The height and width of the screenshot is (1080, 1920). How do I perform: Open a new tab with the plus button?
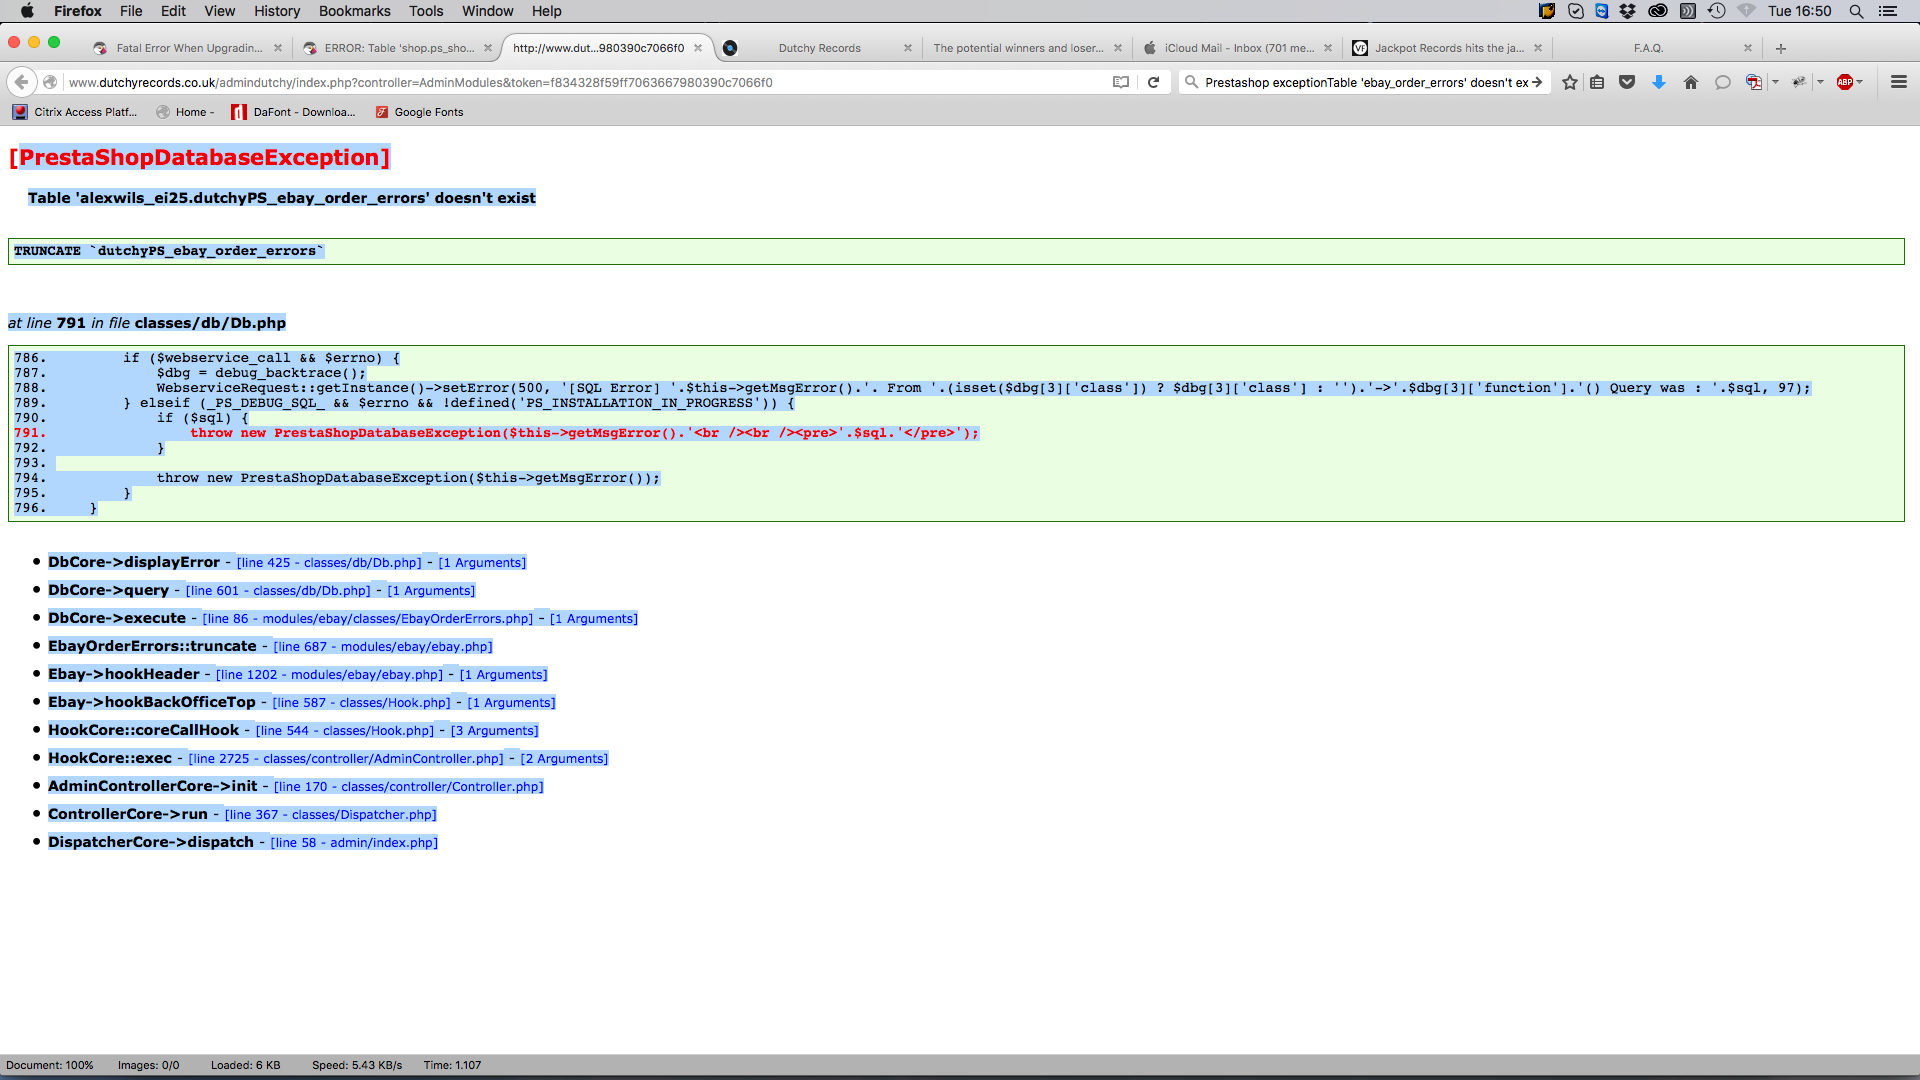point(1781,48)
